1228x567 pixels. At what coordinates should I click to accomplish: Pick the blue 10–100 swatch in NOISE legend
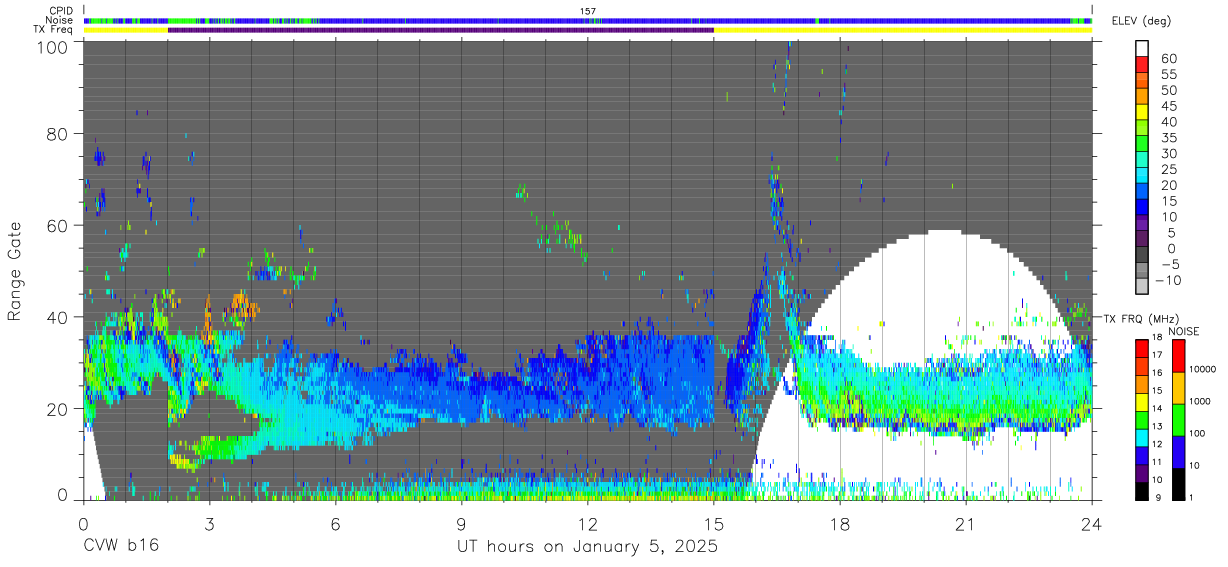point(1178,452)
